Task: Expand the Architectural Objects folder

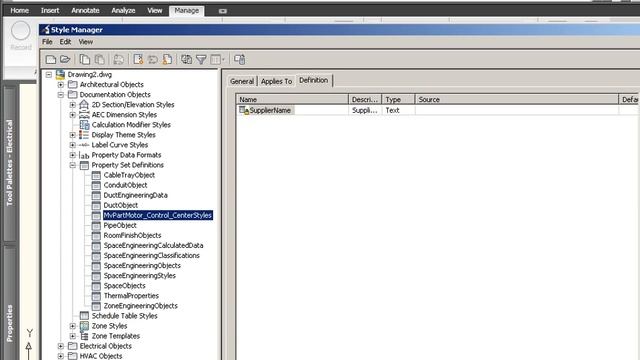Action: point(61,84)
